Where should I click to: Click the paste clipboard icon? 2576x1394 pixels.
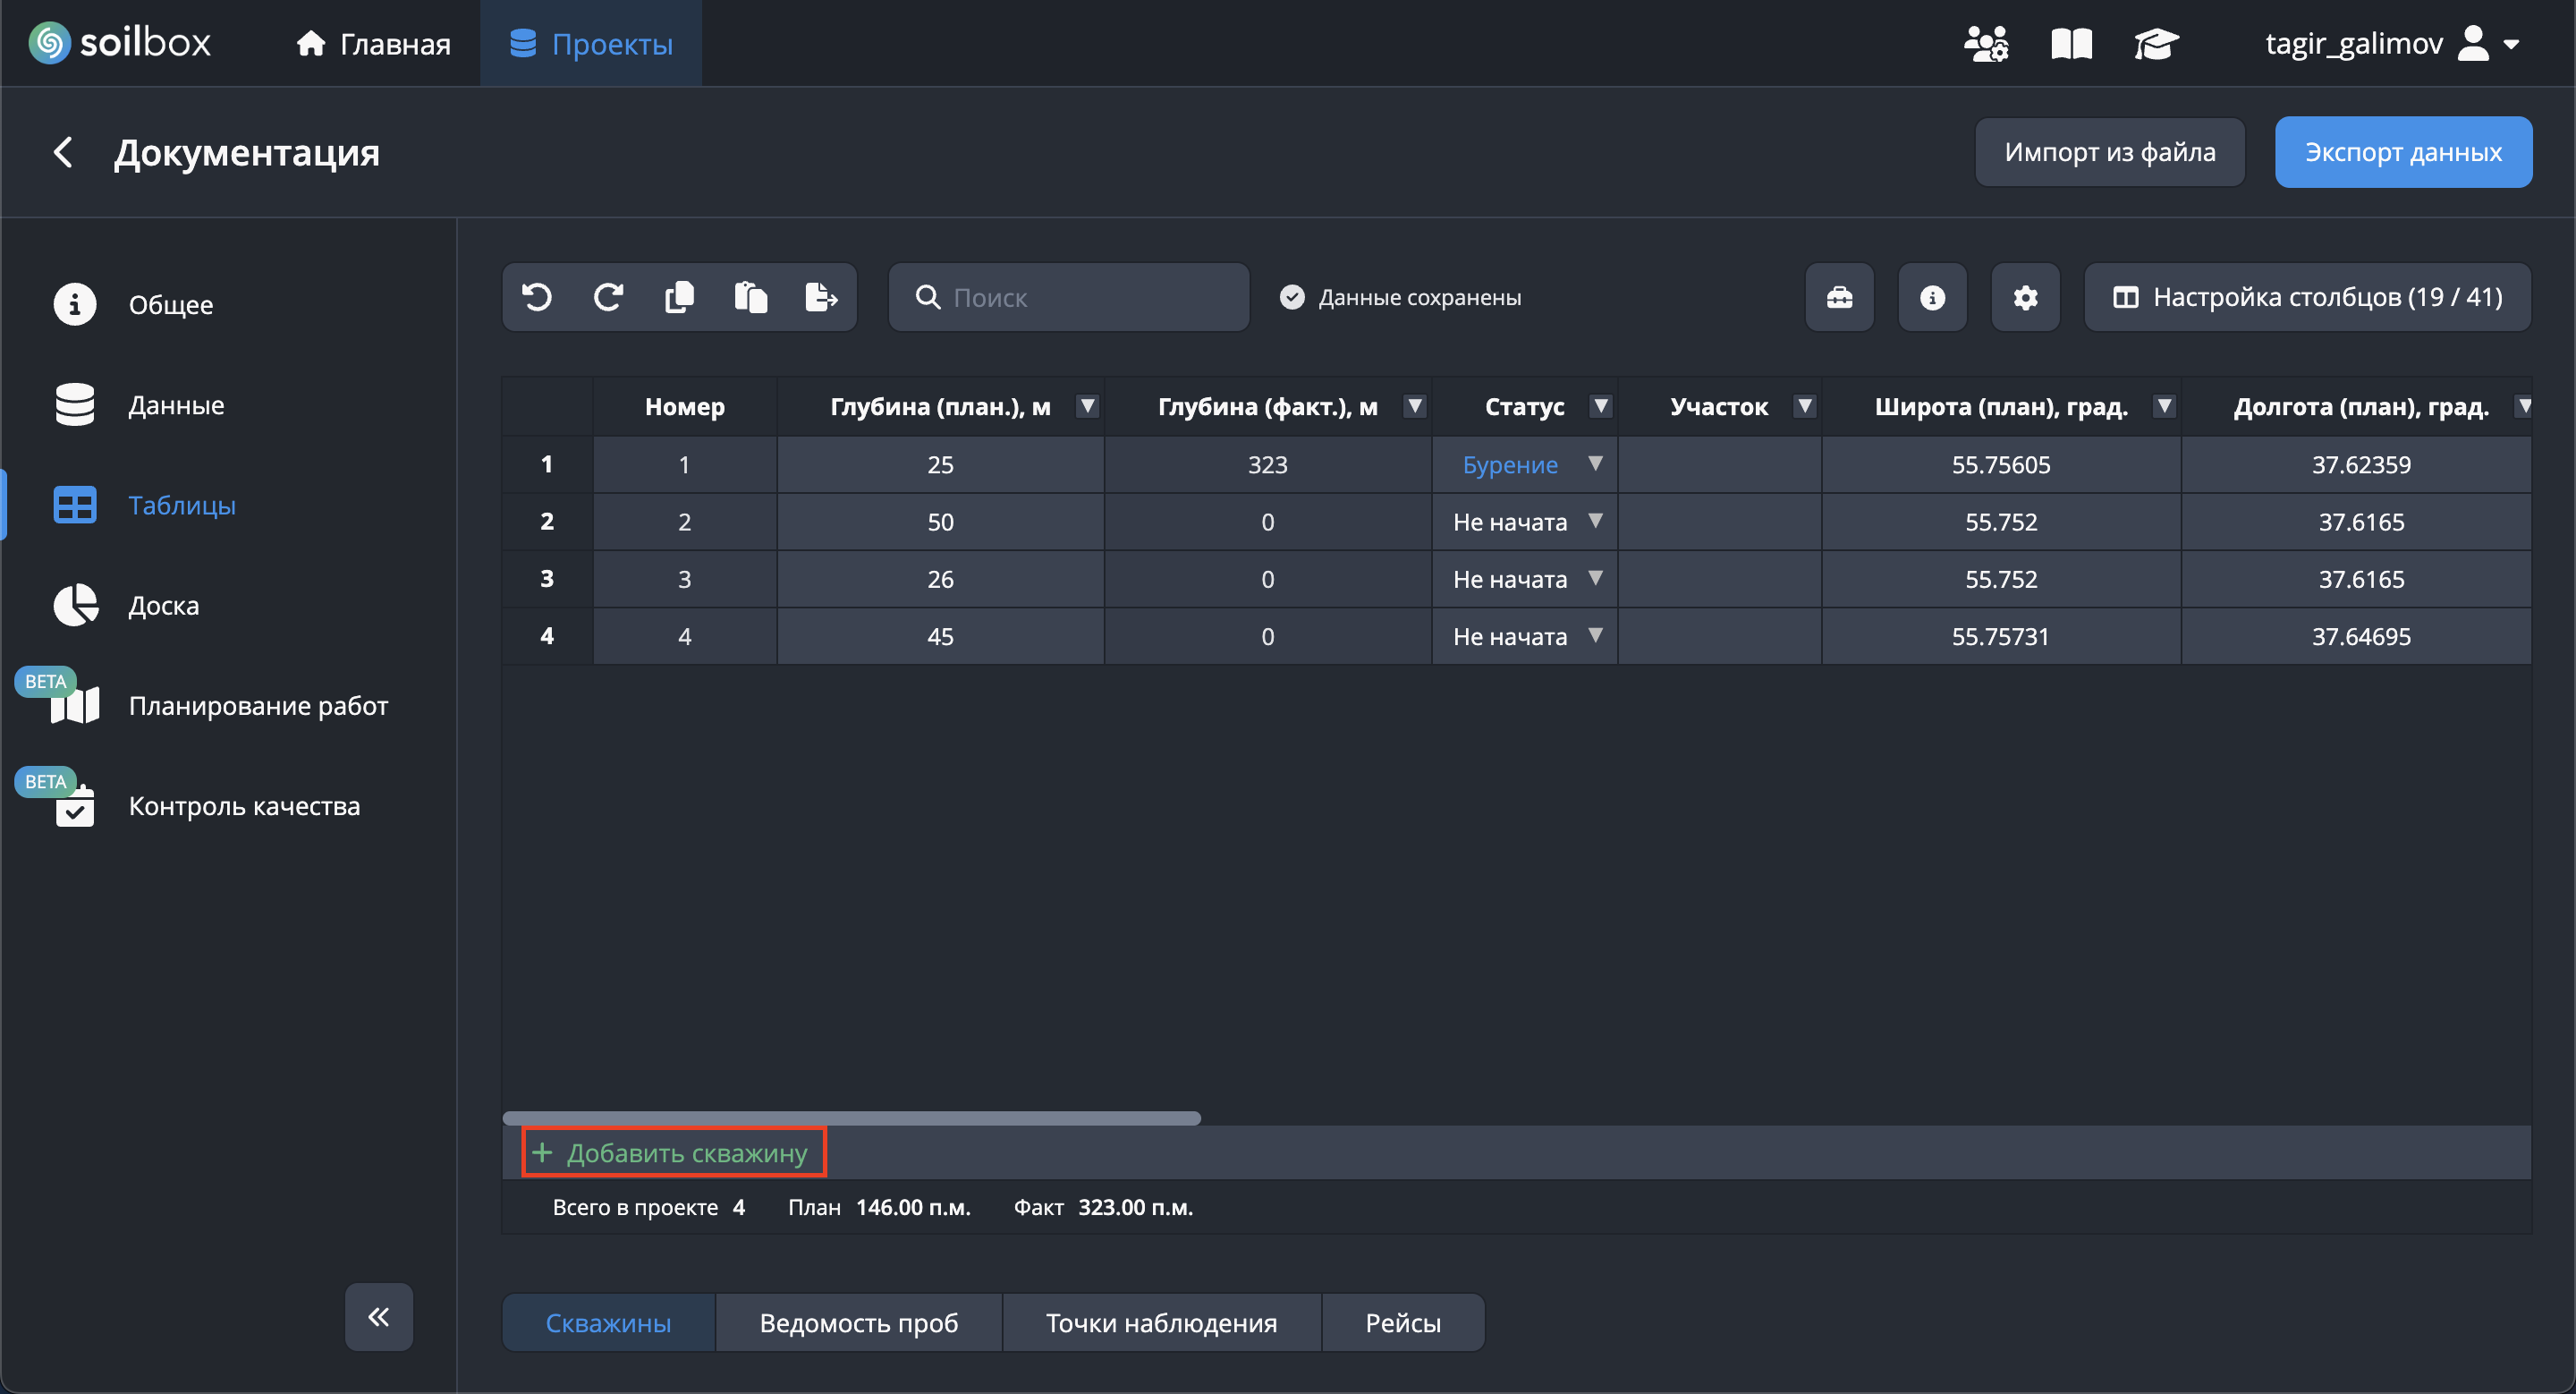click(750, 297)
